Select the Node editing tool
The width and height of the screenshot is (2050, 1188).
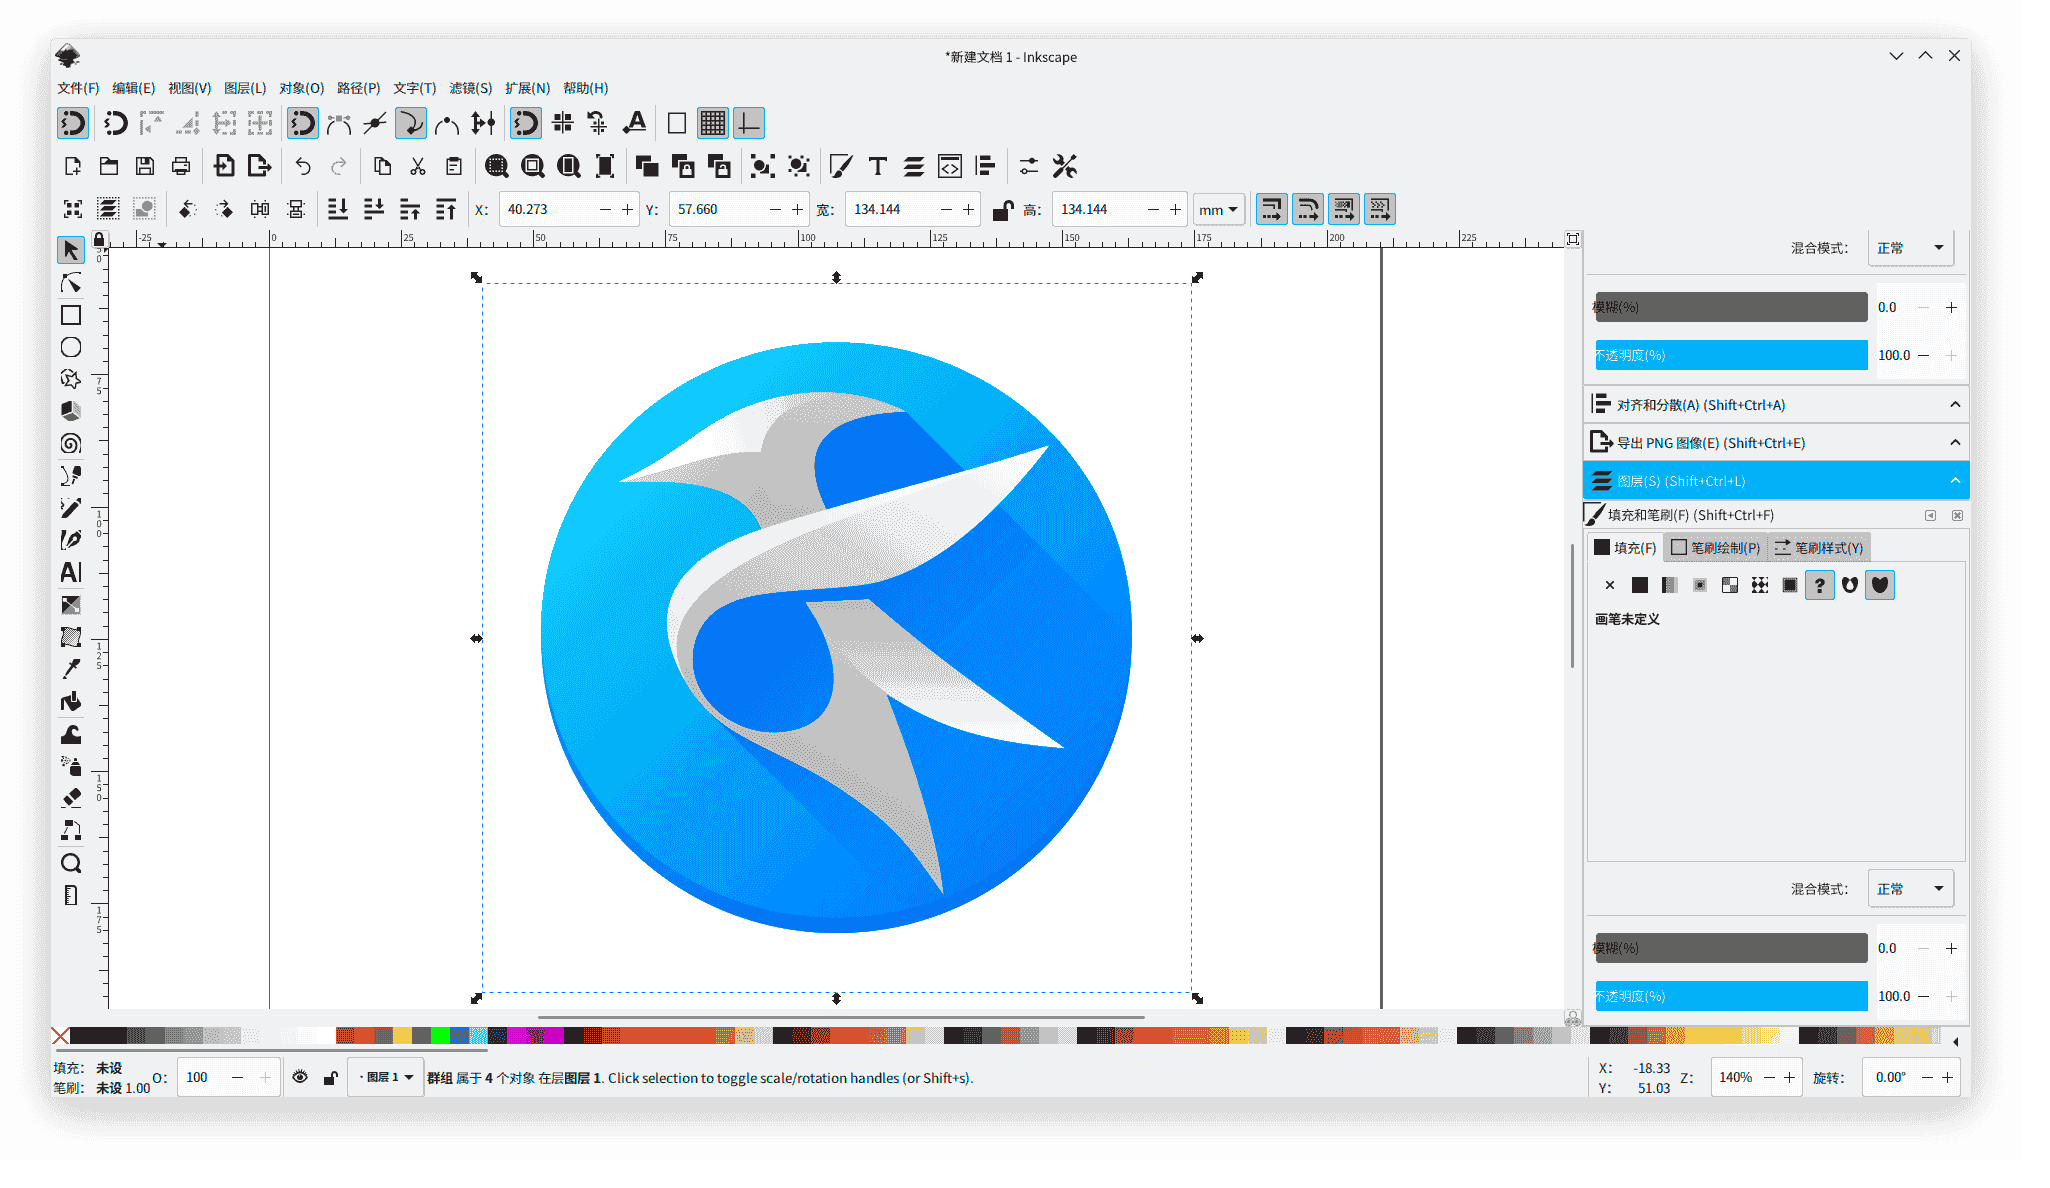click(x=70, y=283)
